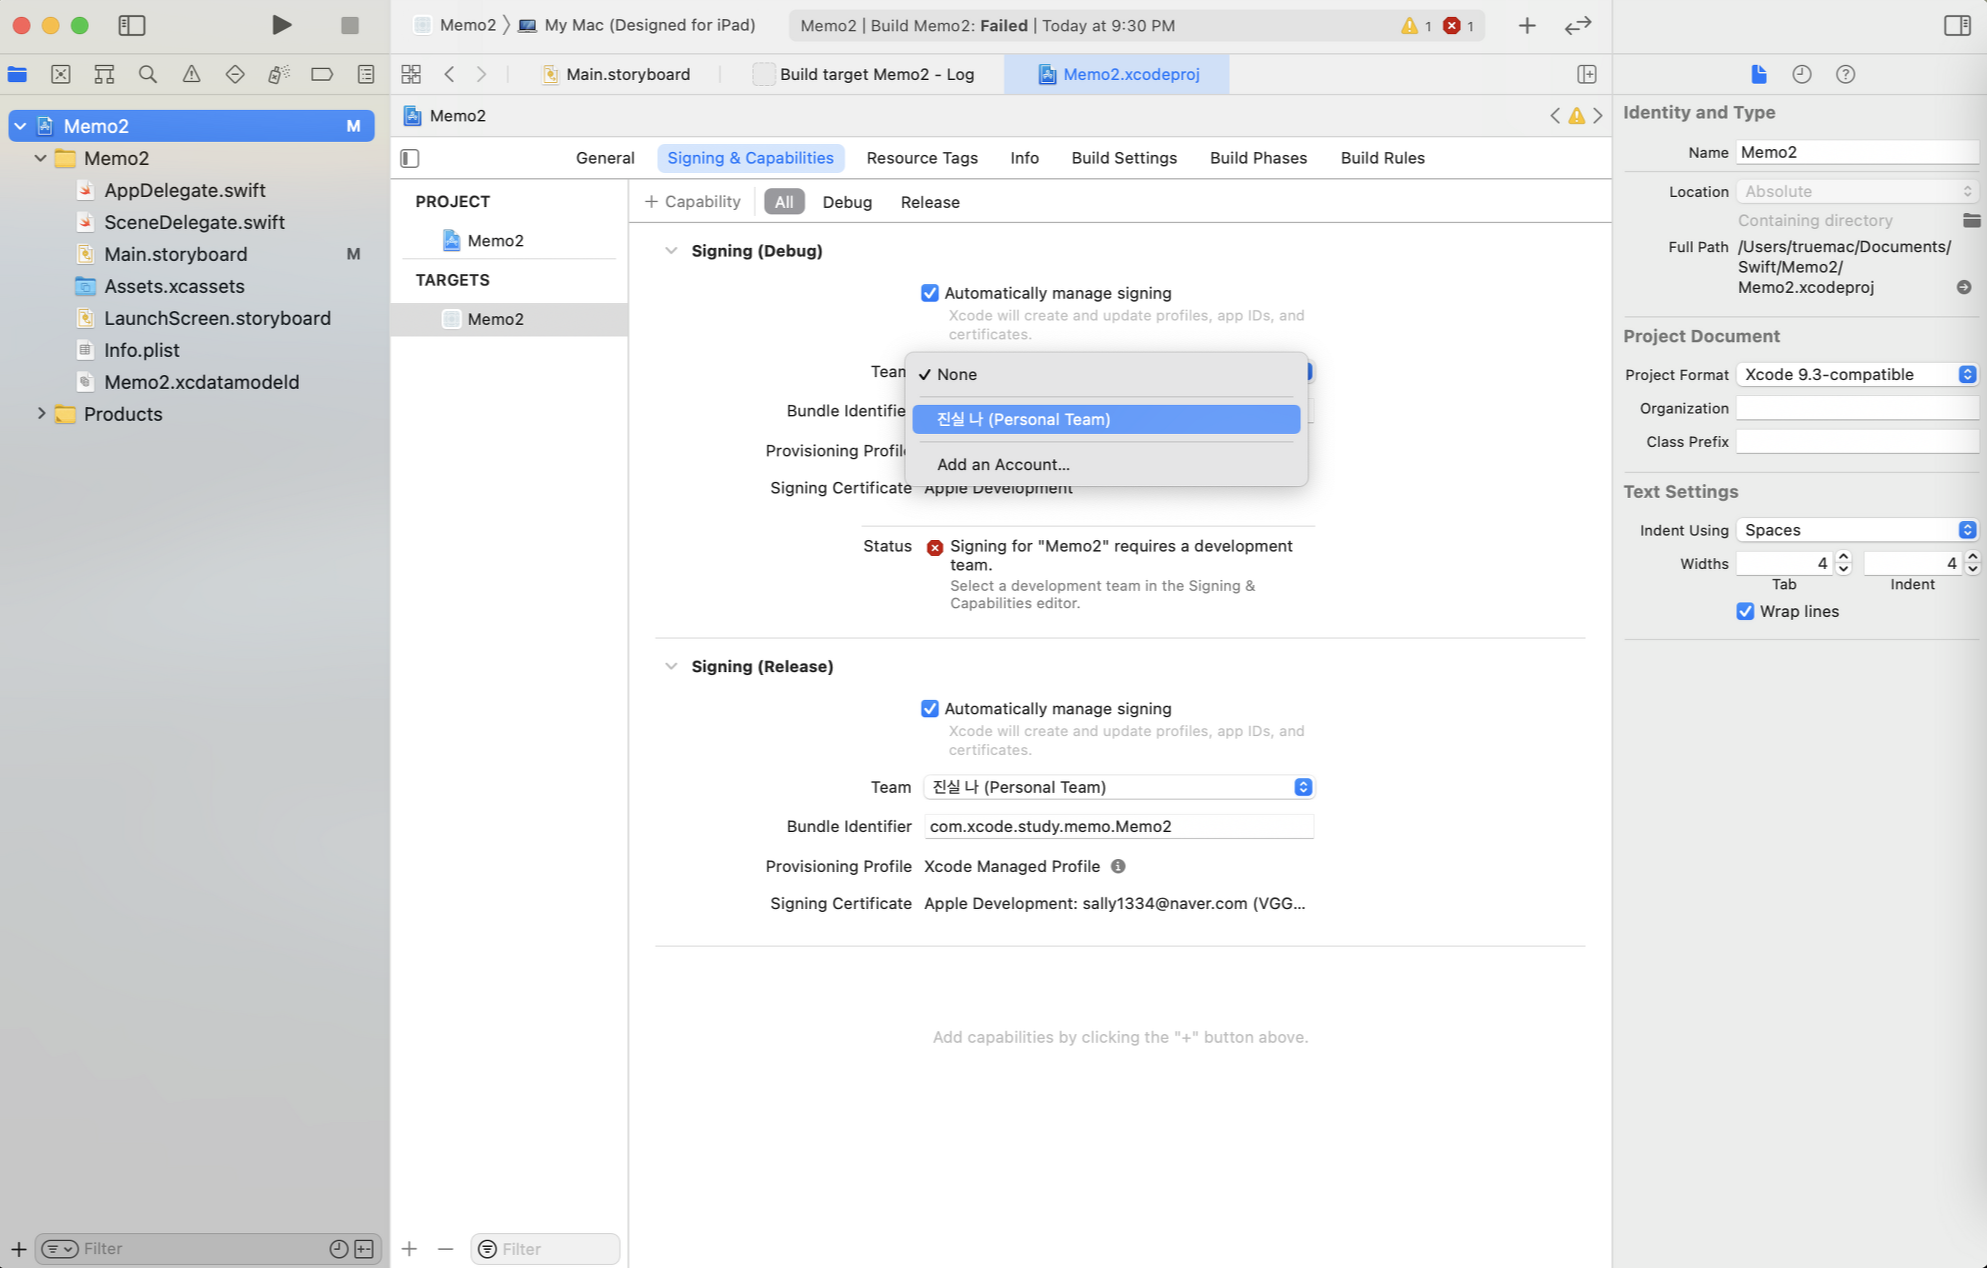The image size is (1987, 1268).
Task: Select Personal Team in the Team menu
Action: 1105,419
